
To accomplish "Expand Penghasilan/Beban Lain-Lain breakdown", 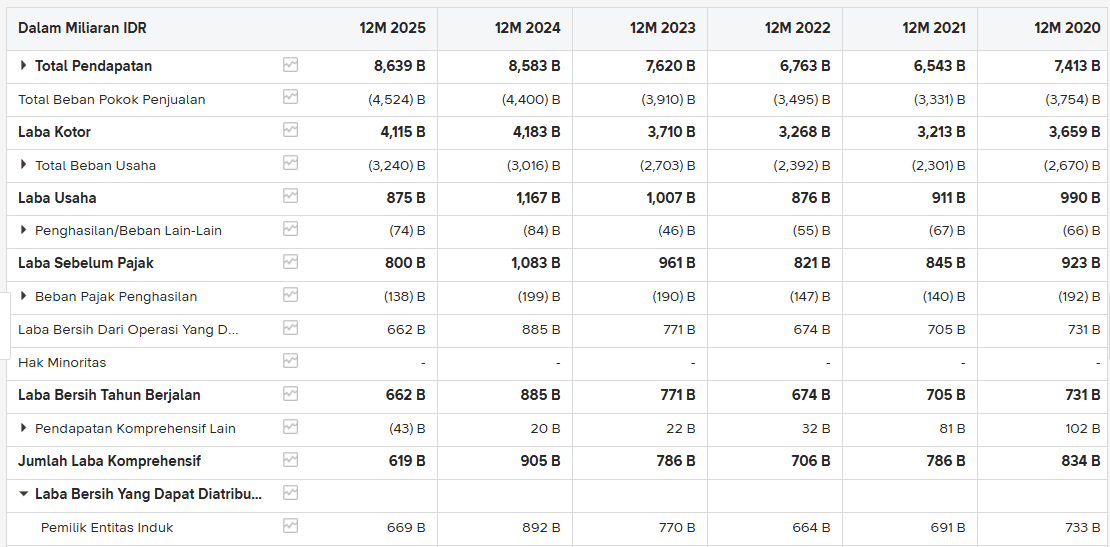I will pyautogui.click(x=23, y=231).
